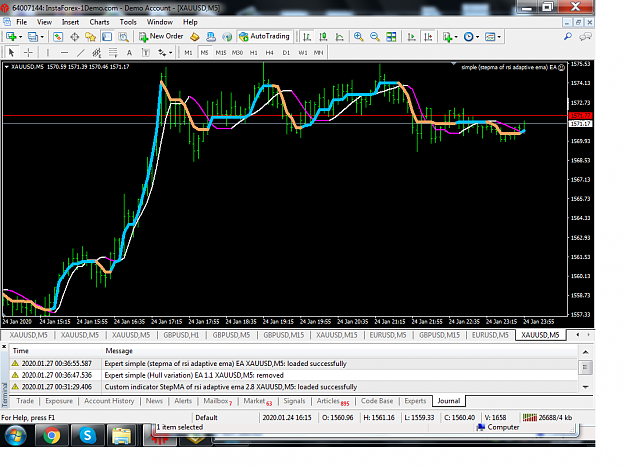The image size is (625, 469).
Task: Select the Horizontal Line drawing tool
Action: click(x=64, y=52)
